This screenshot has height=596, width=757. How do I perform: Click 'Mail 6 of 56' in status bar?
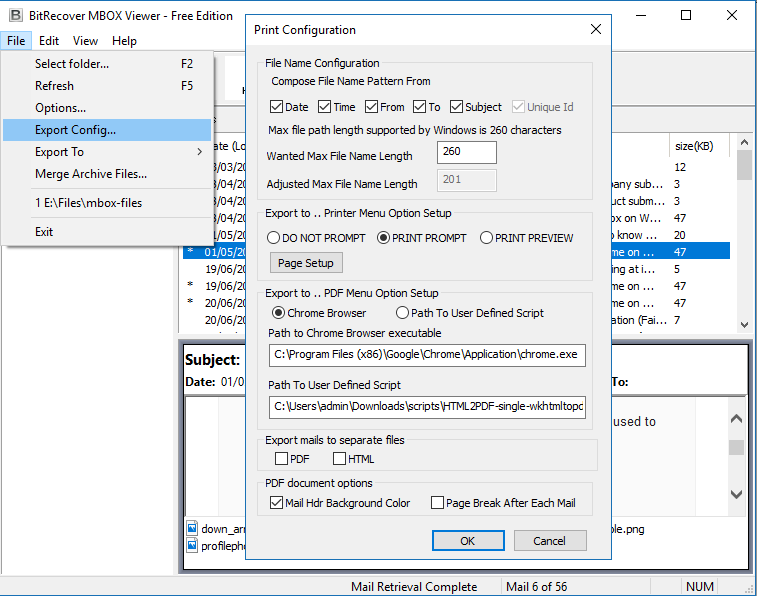536,586
